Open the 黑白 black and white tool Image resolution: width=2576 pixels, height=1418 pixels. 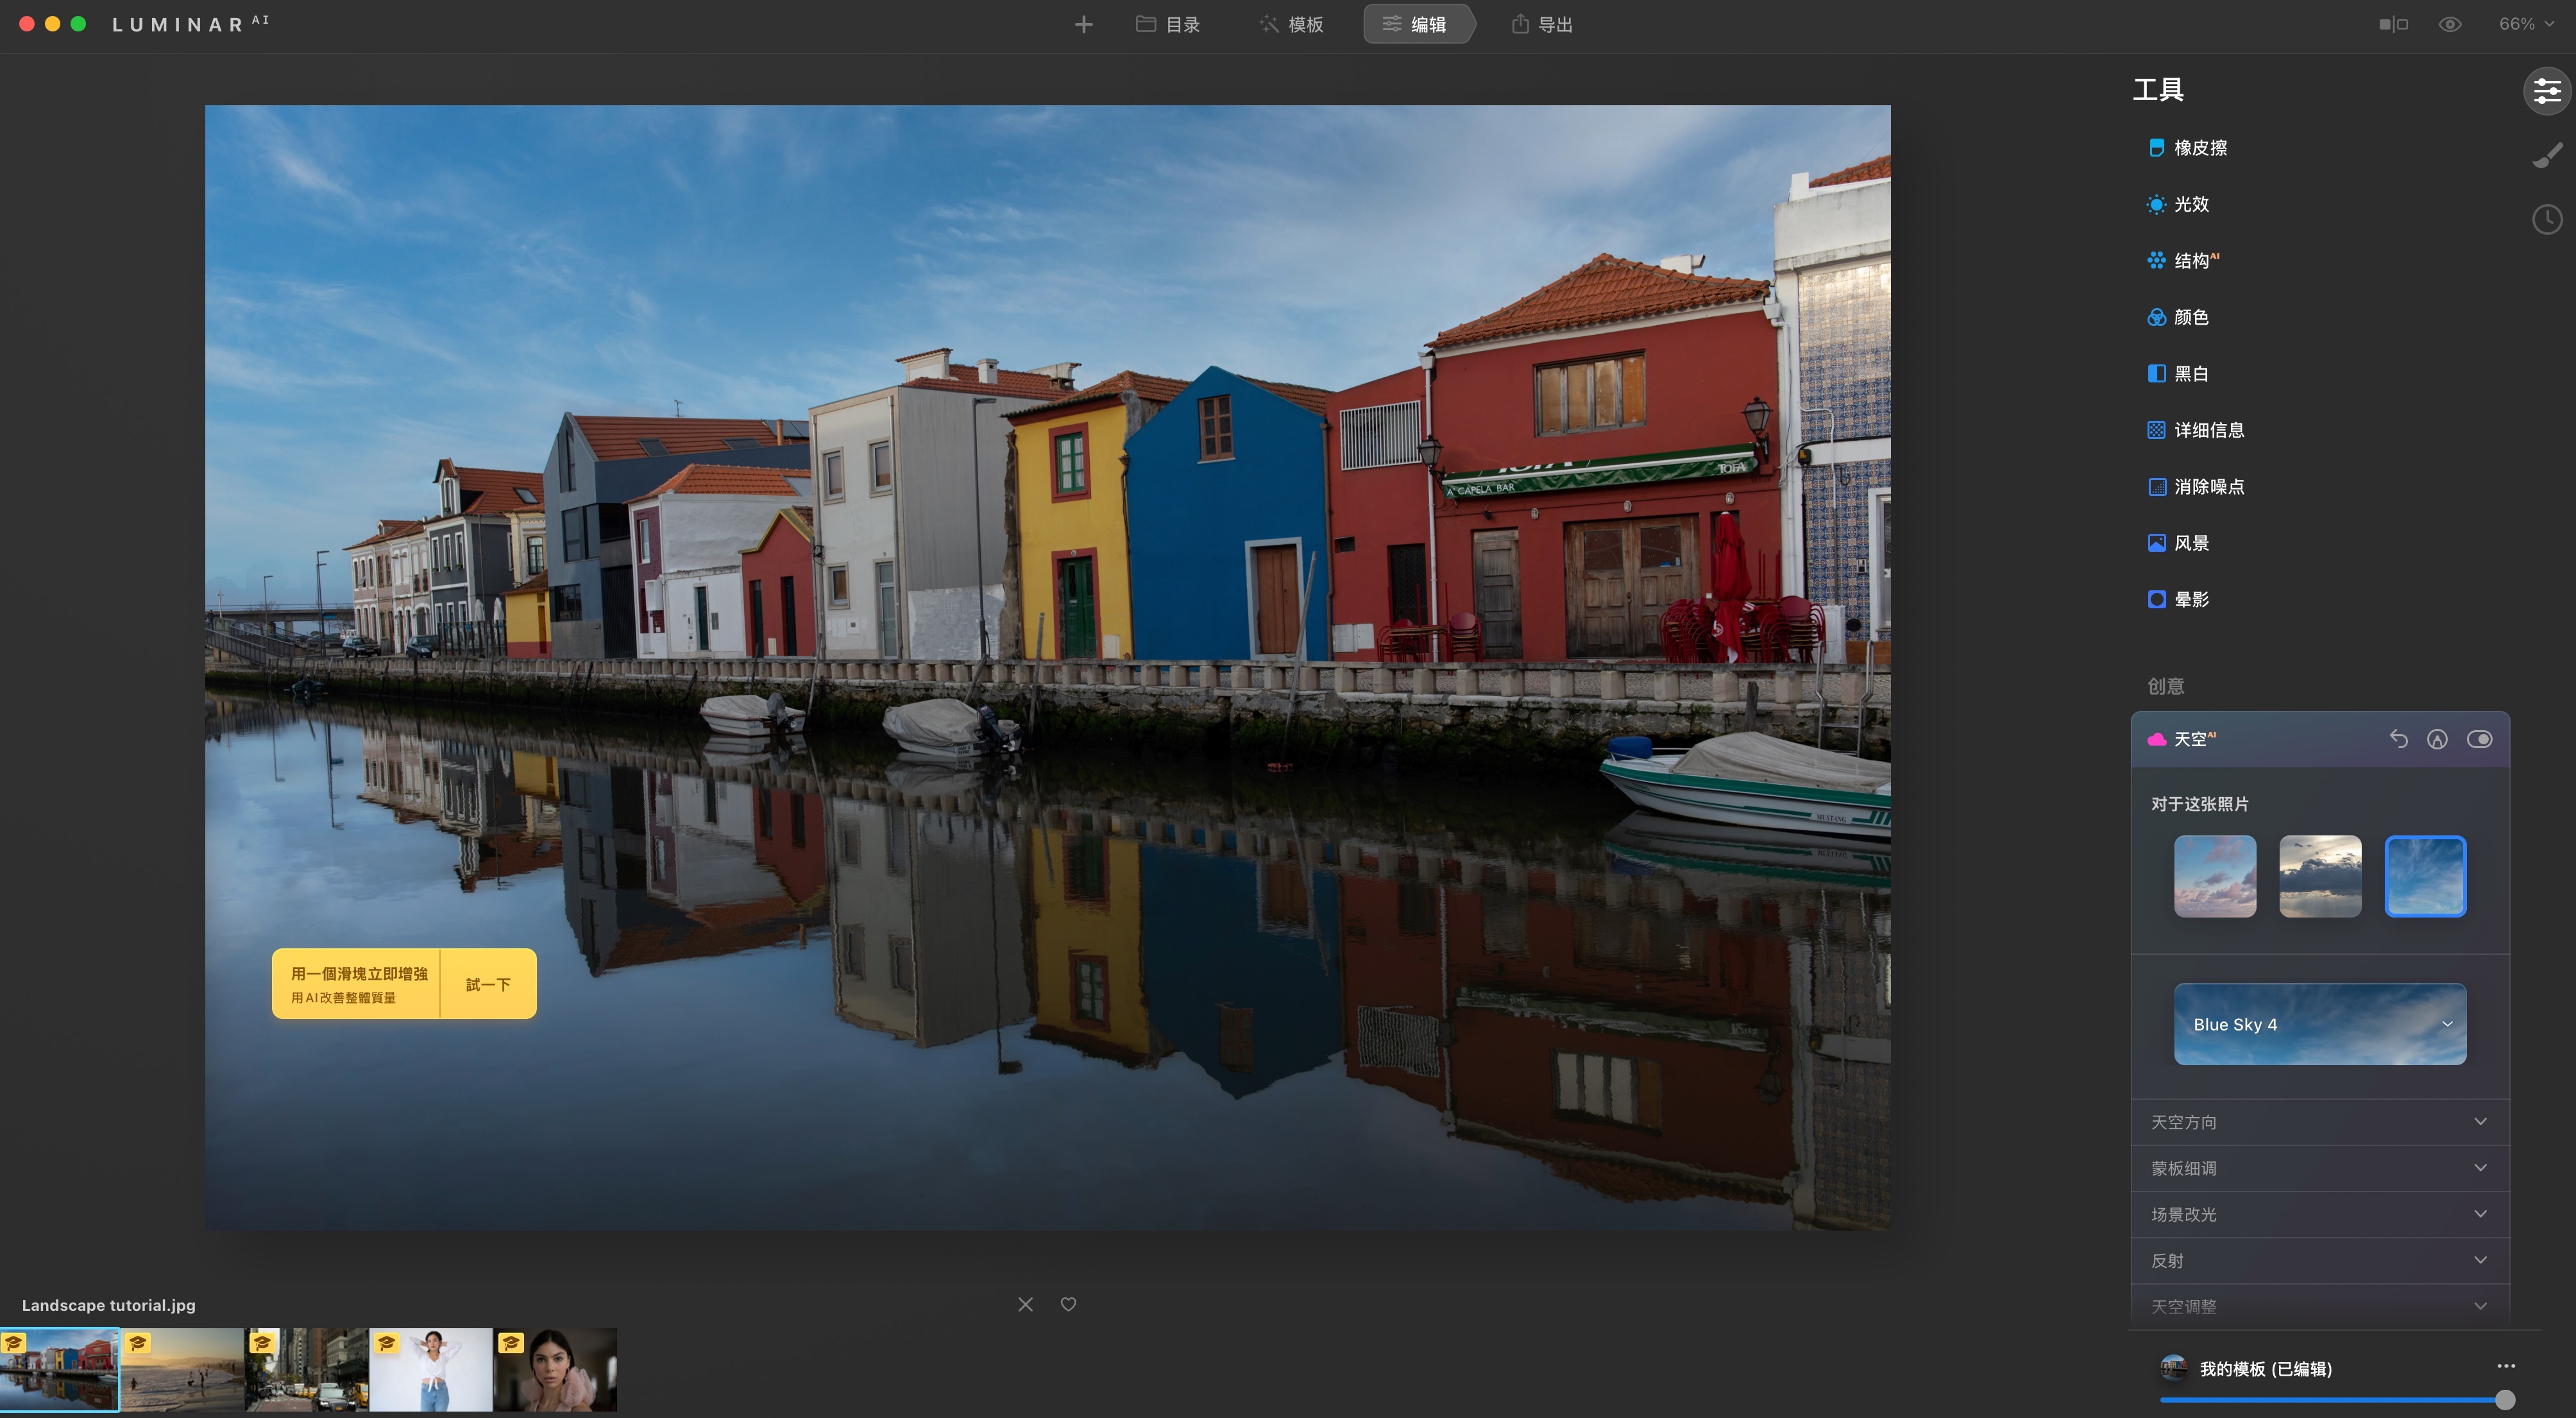coord(2178,374)
